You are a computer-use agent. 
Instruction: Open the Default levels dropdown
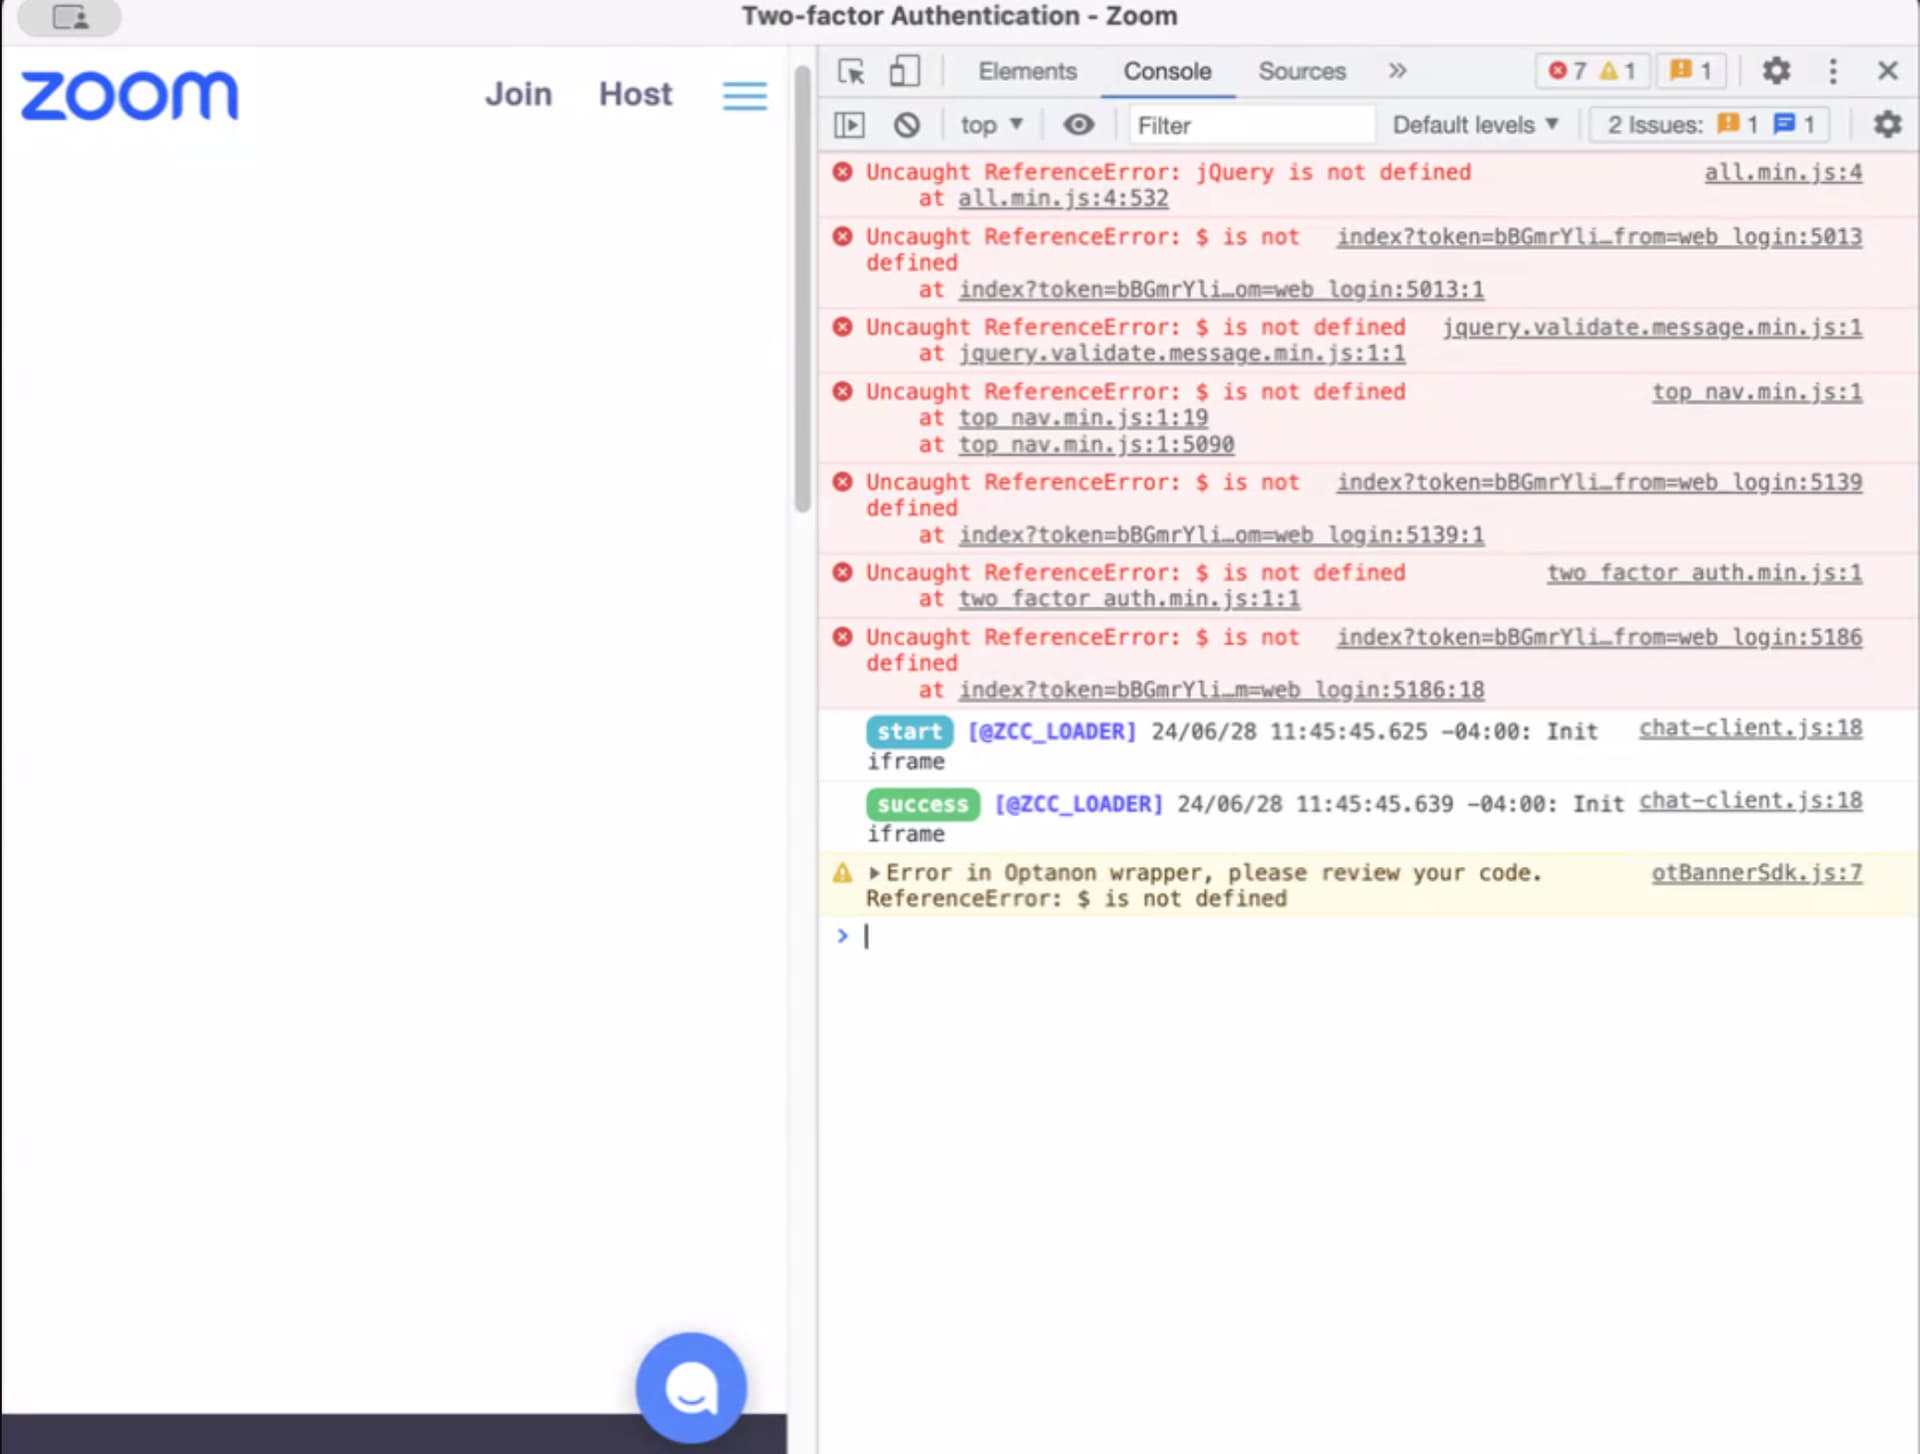pyautogui.click(x=1474, y=125)
